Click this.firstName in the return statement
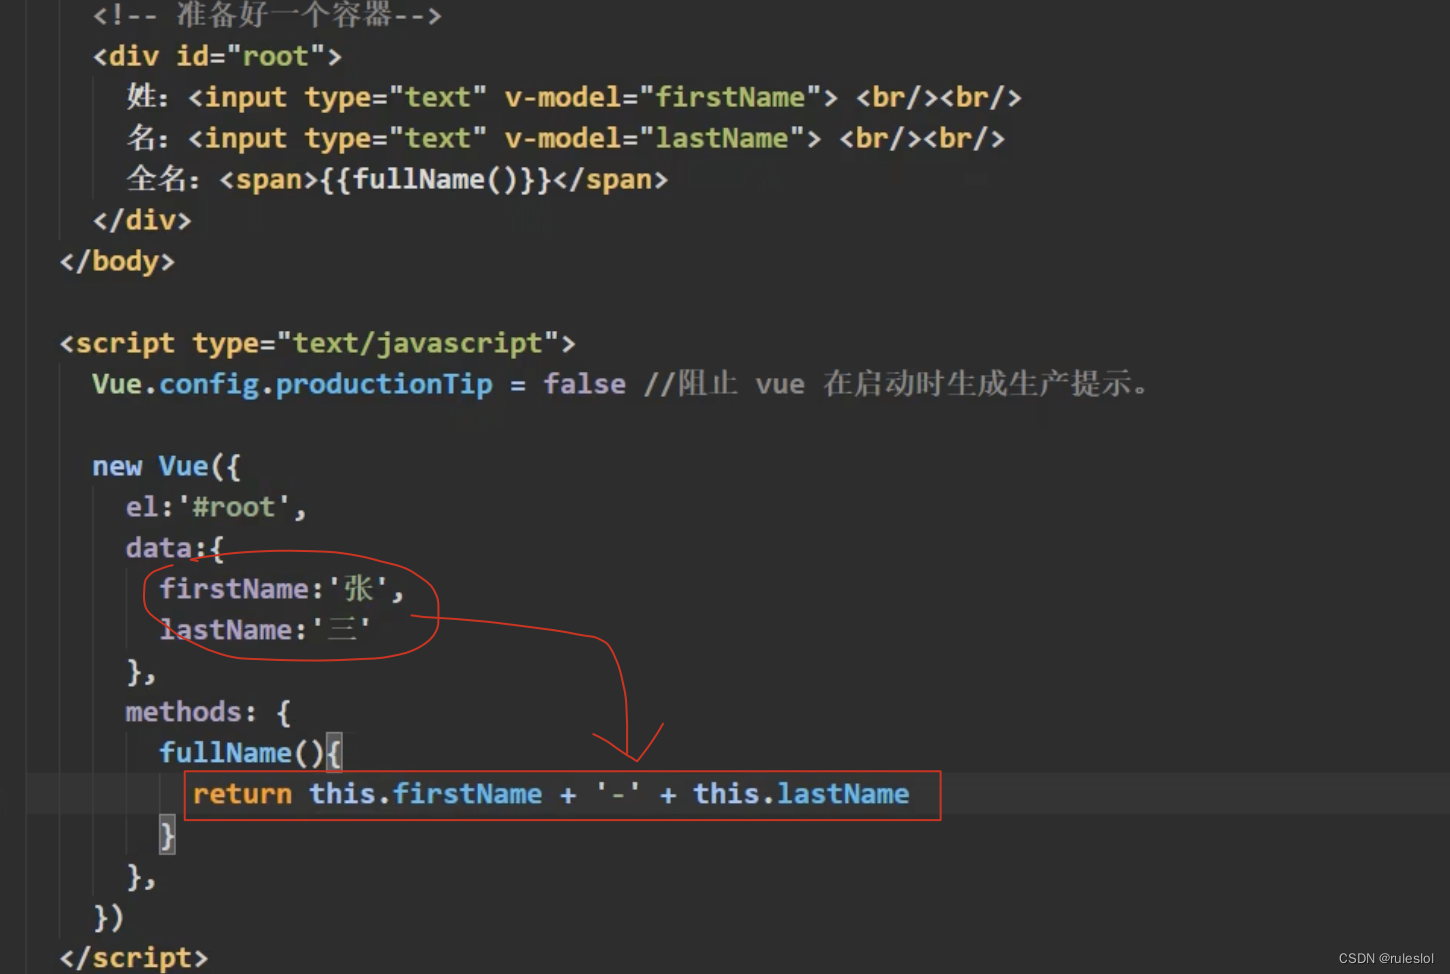The image size is (1450, 974). (x=425, y=794)
